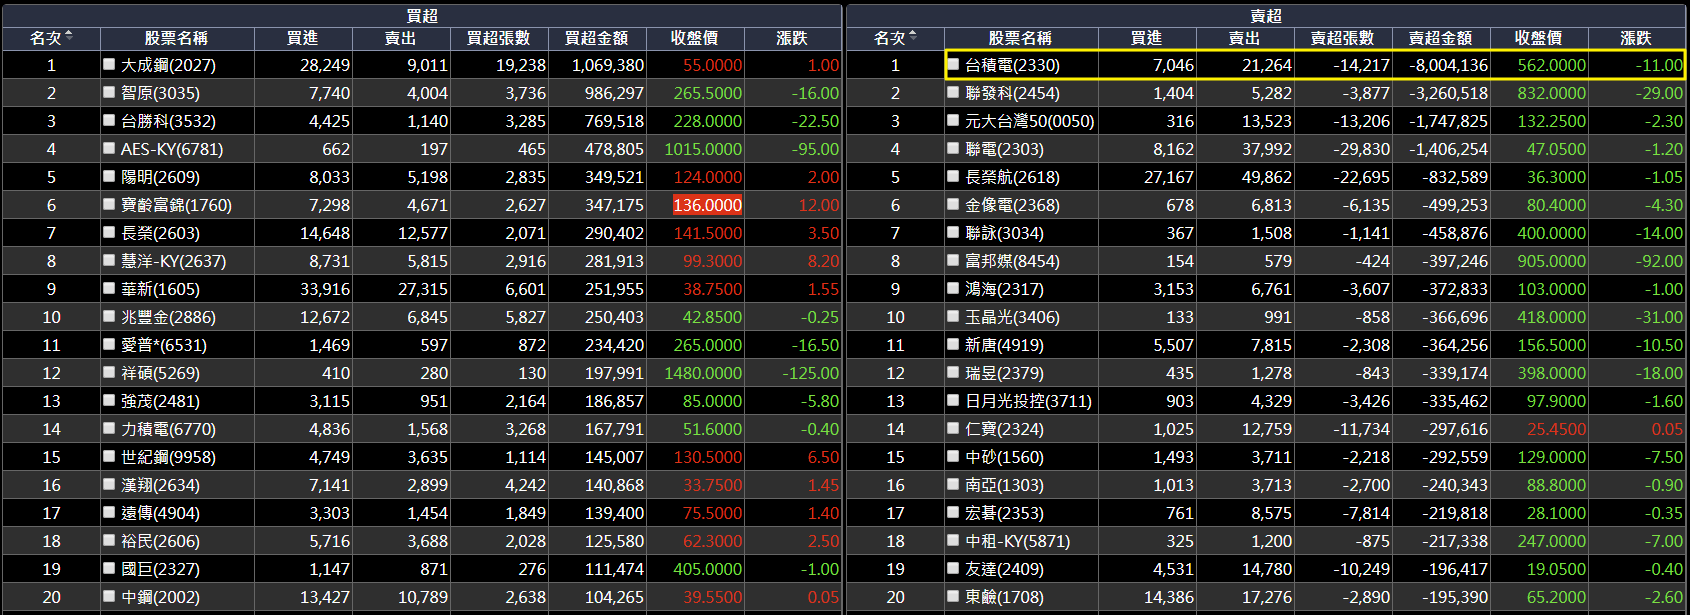This screenshot has width=1690, height=615.
Task: Open stock 漢翔(2634)
Action: 160,485
